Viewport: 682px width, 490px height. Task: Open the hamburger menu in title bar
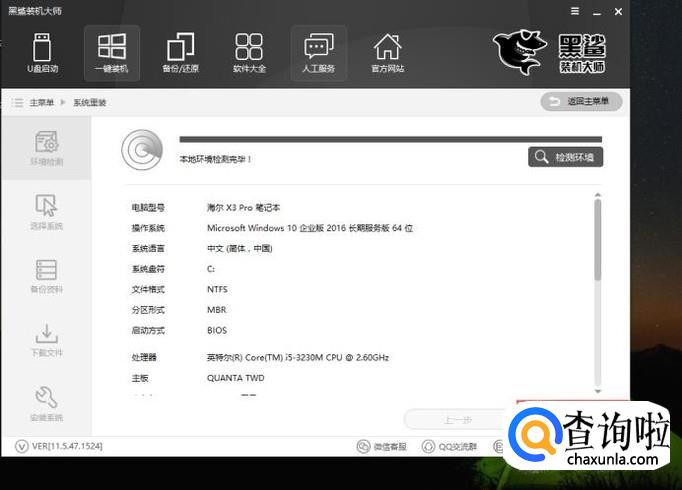coord(575,11)
